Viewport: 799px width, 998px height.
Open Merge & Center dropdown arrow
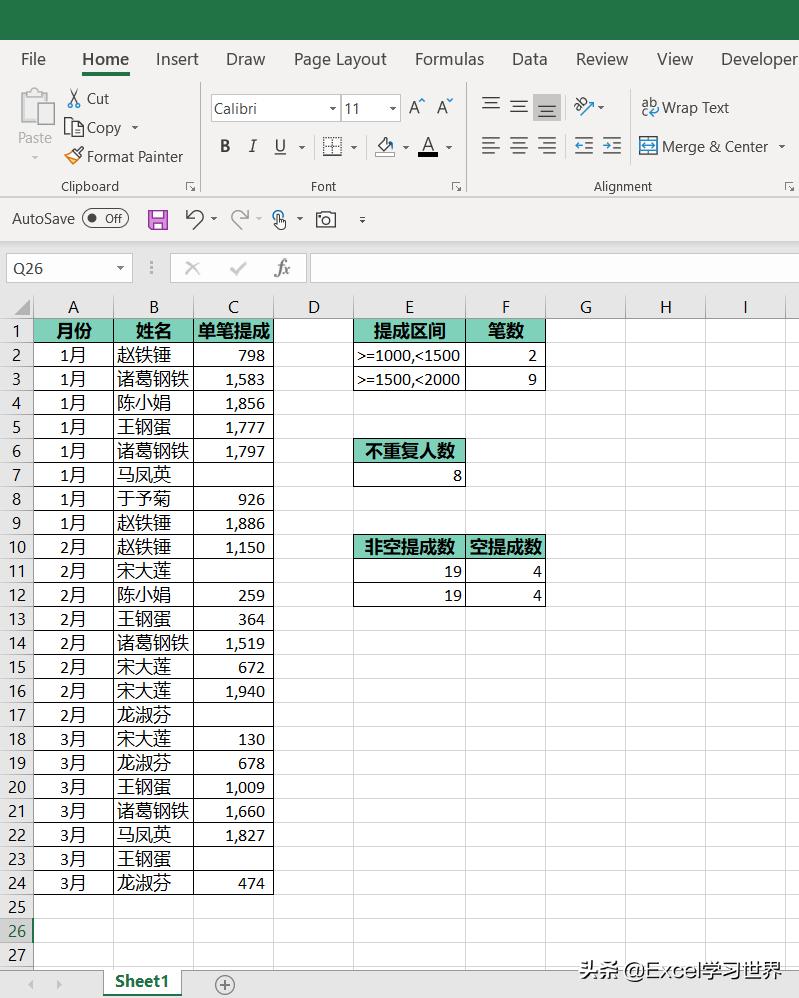pos(782,147)
